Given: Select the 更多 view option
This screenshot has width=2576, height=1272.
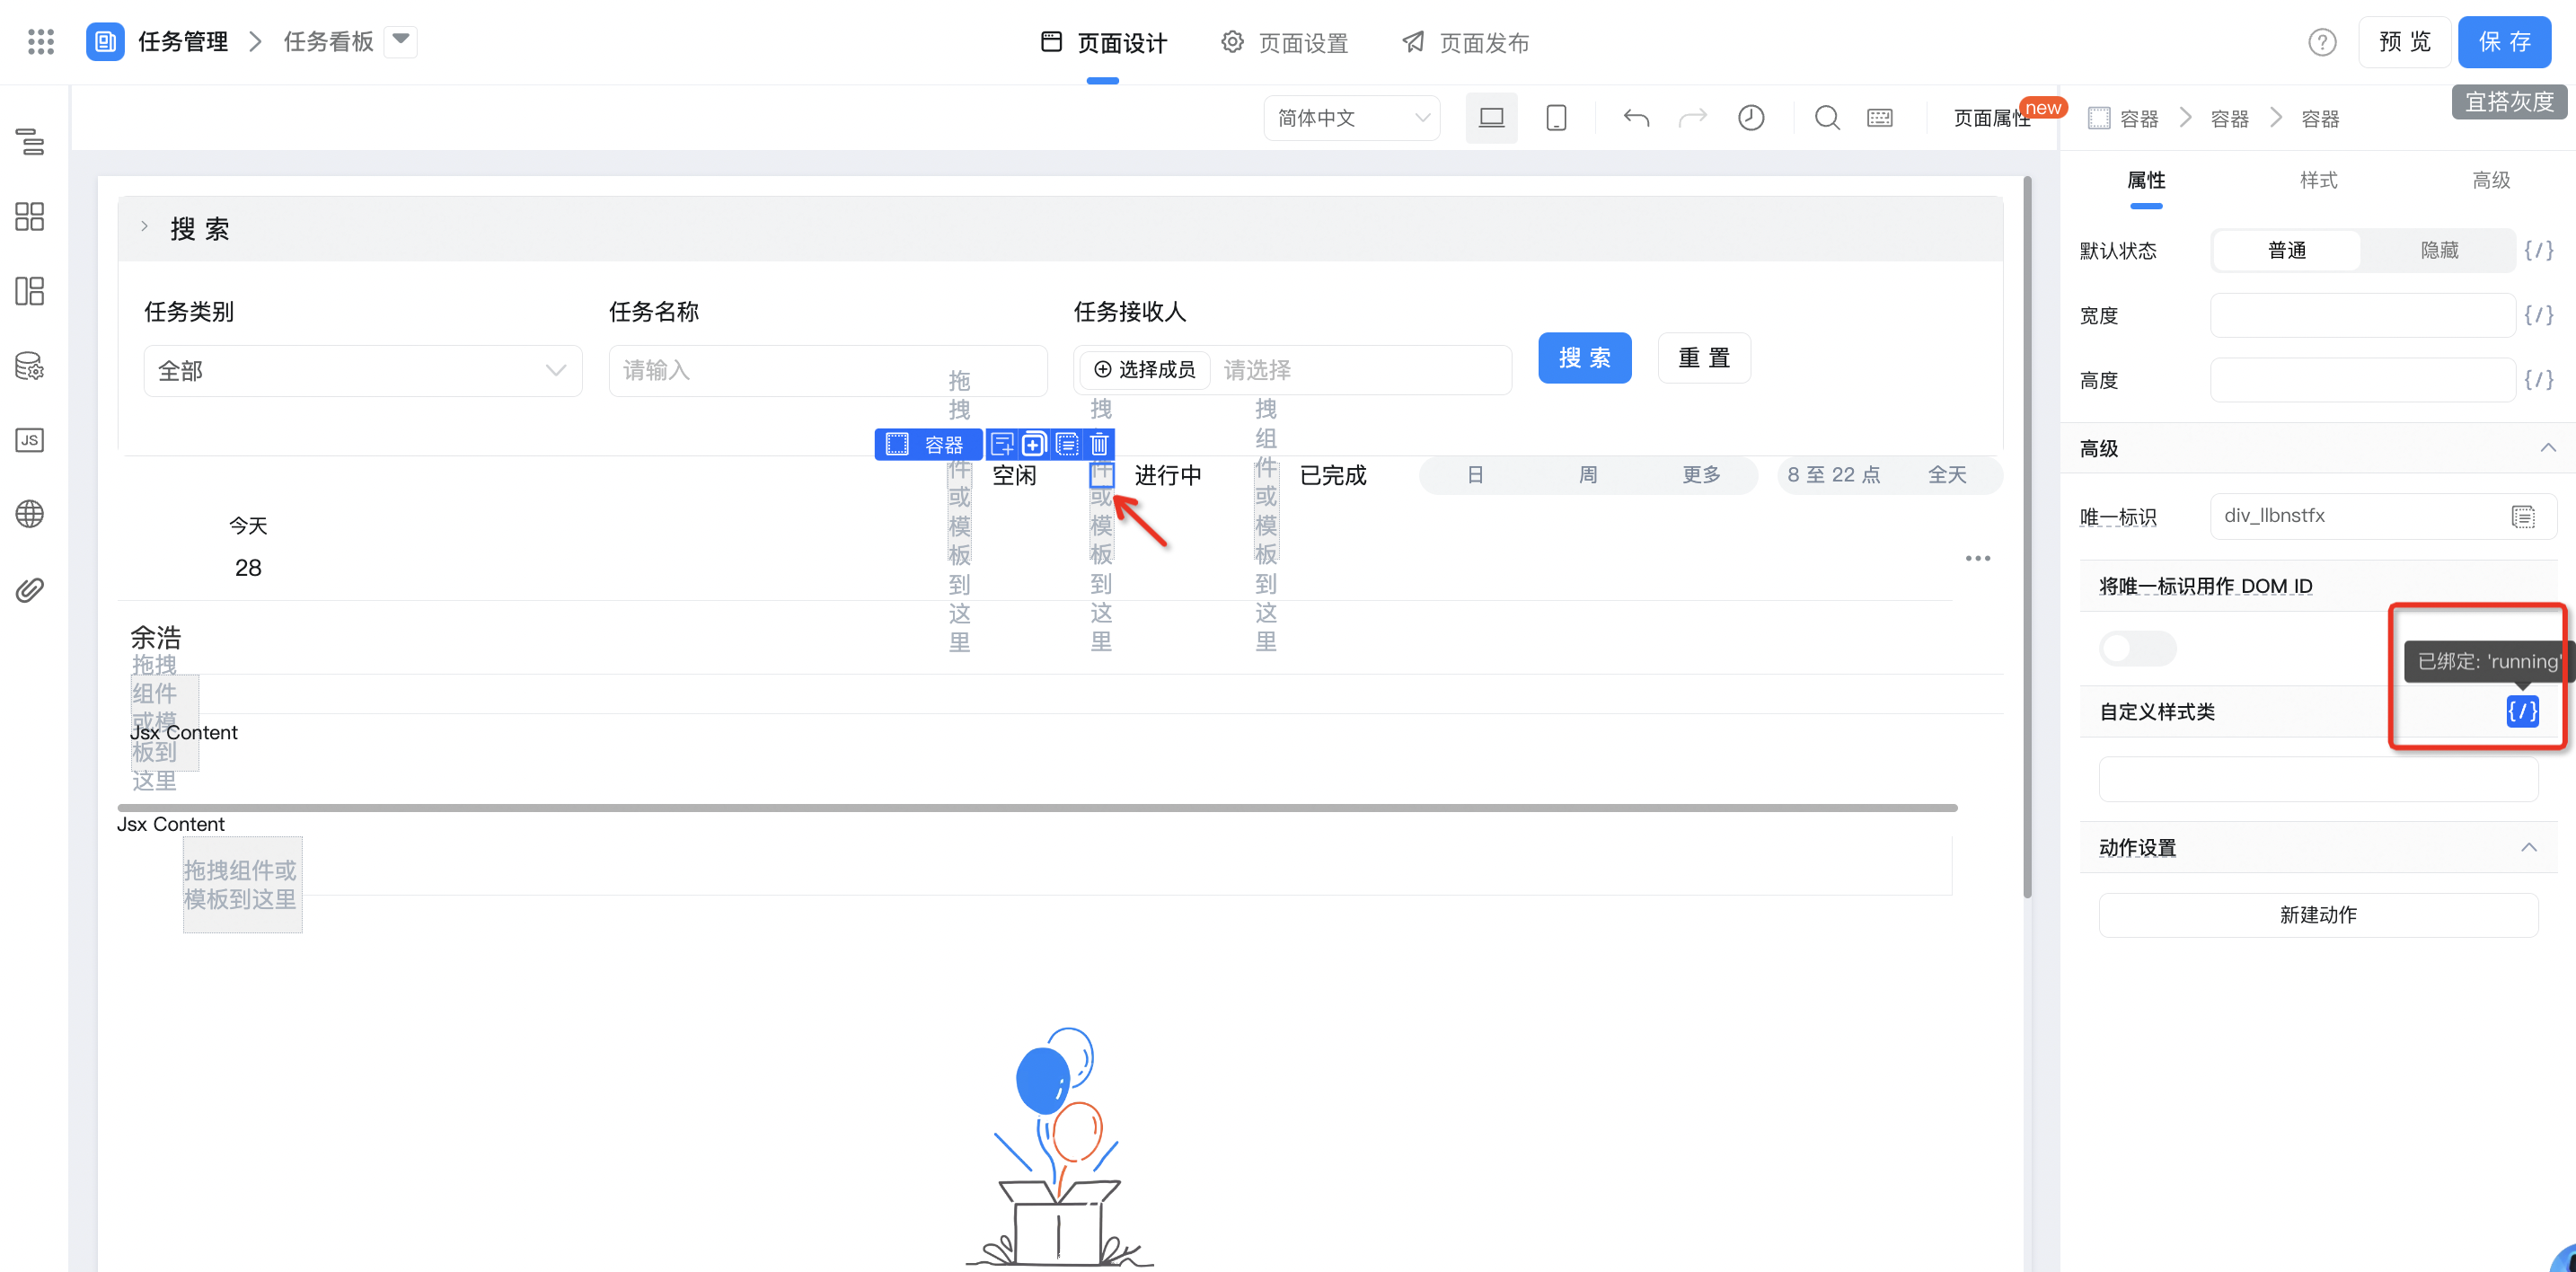Looking at the screenshot, I should coord(1700,475).
